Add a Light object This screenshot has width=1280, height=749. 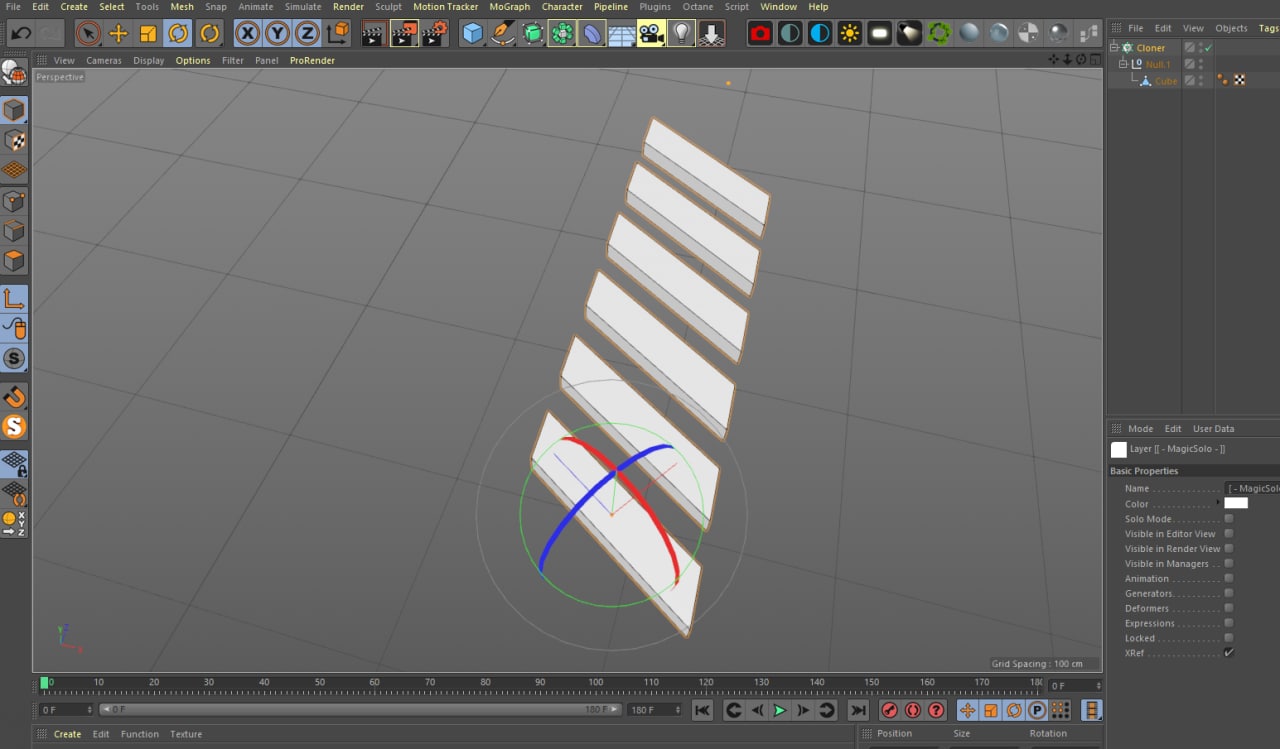tap(681, 33)
